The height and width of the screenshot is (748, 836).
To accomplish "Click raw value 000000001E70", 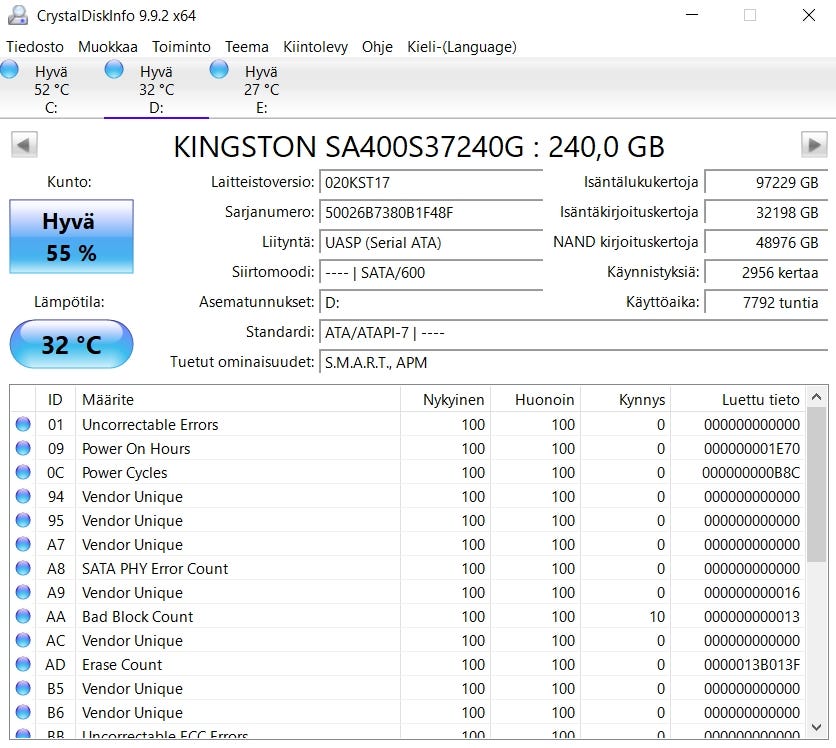I will [752, 449].
